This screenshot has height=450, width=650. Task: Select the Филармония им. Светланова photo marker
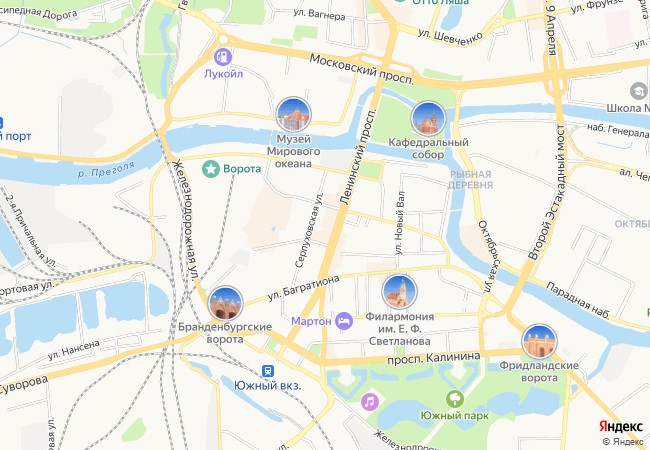(400, 292)
